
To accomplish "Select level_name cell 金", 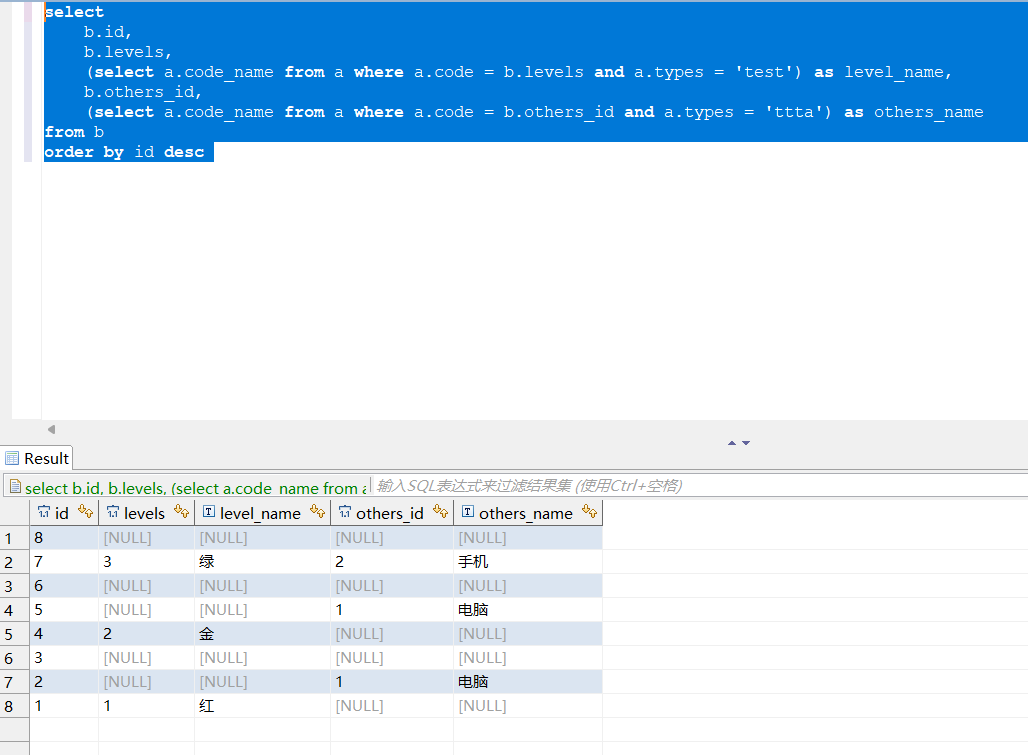I will click(x=262, y=634).
